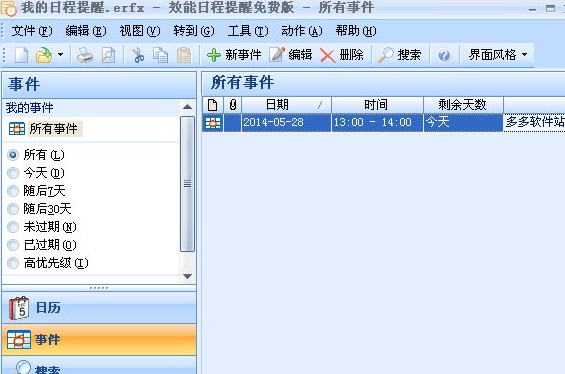Expand the 界面风格 dropdown
This screenshot has height=374, width=565.
498,55
